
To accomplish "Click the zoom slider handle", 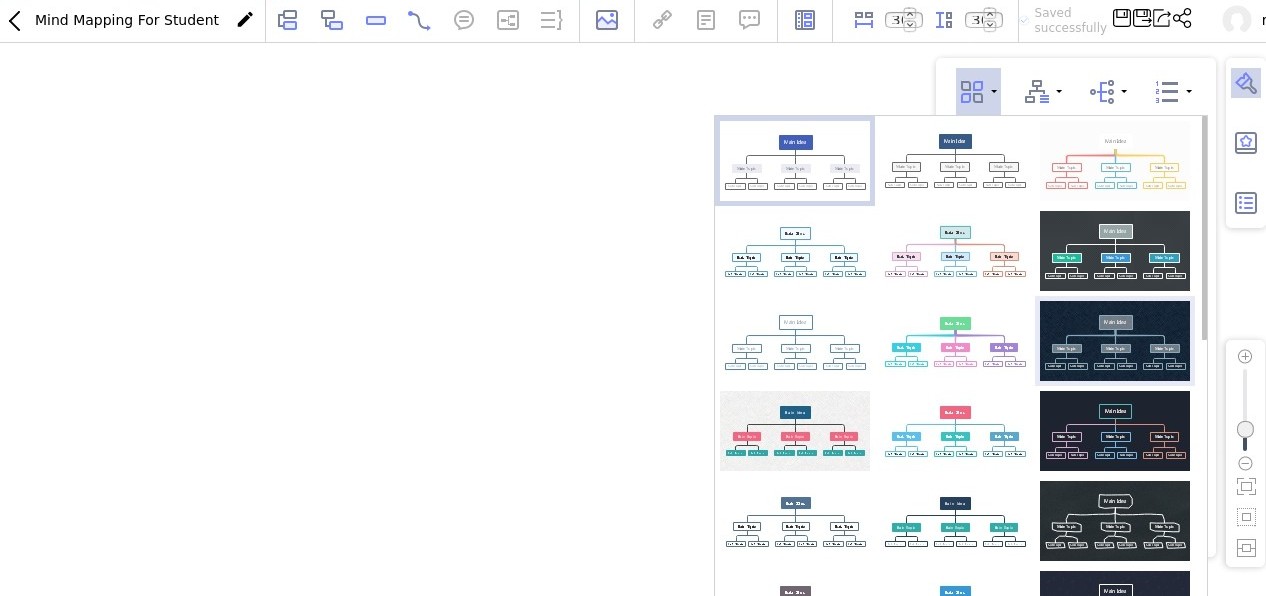I will pyautogui.click(x=1245, y=430).
